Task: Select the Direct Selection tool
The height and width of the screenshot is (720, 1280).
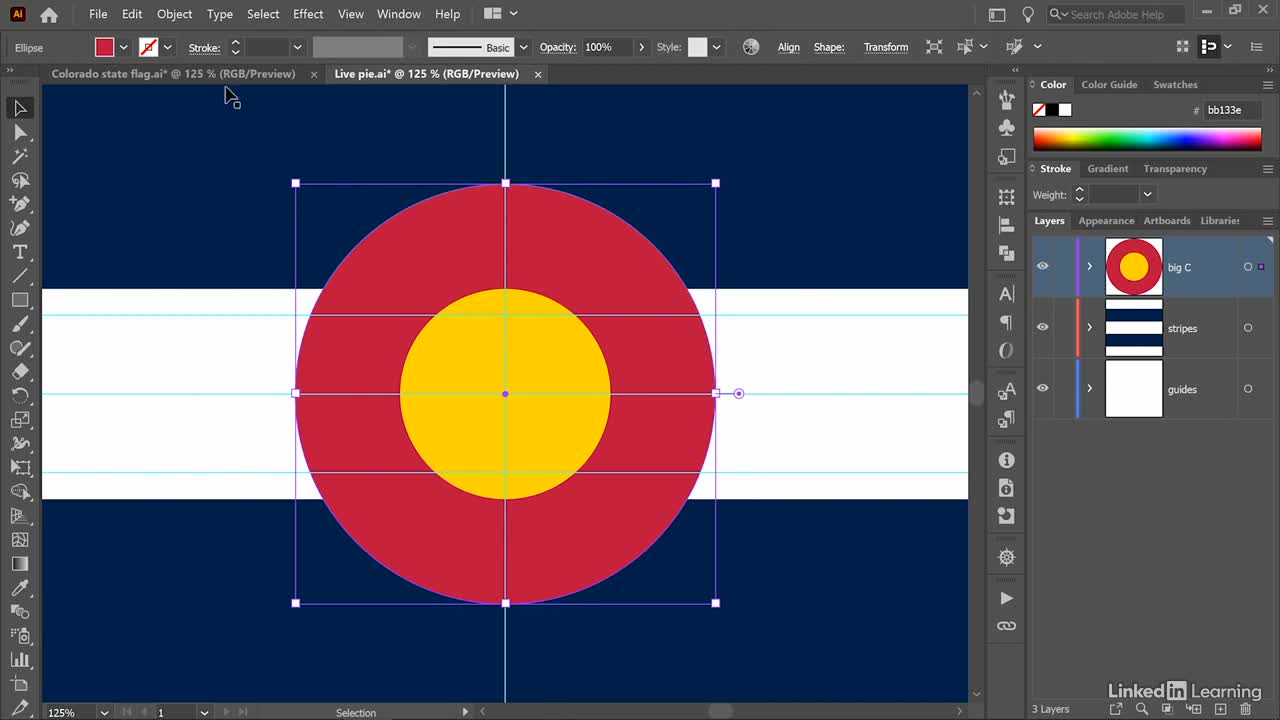Action: click(20, 132)
